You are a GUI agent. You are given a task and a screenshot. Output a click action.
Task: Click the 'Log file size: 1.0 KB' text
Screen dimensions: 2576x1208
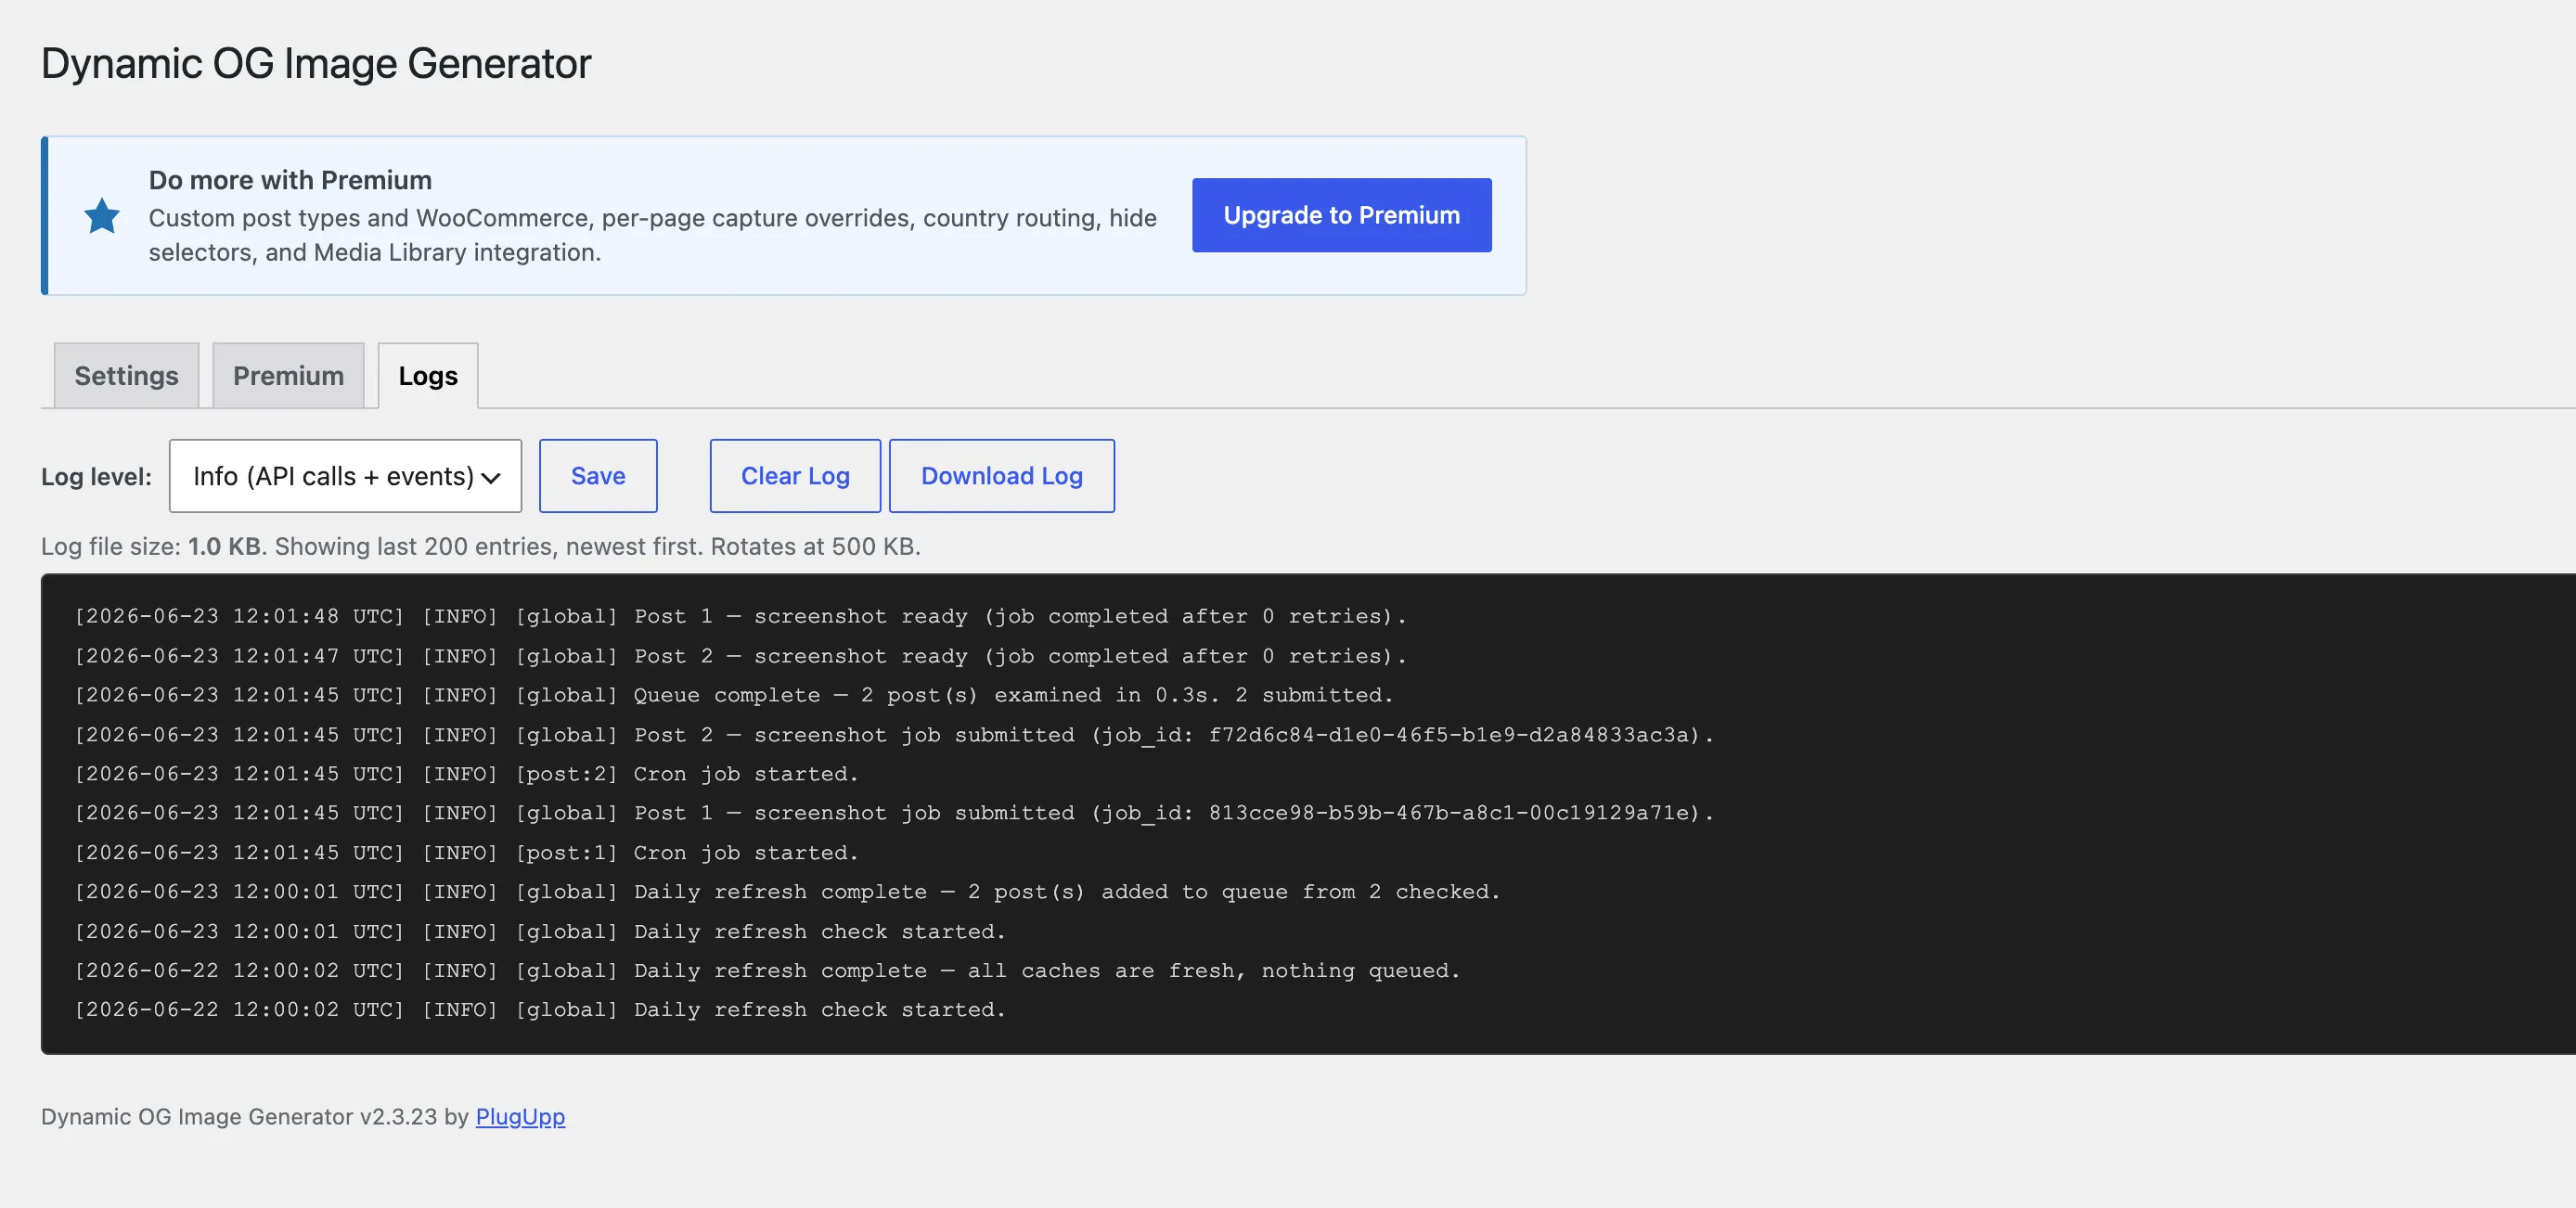(x=151, y=546)
